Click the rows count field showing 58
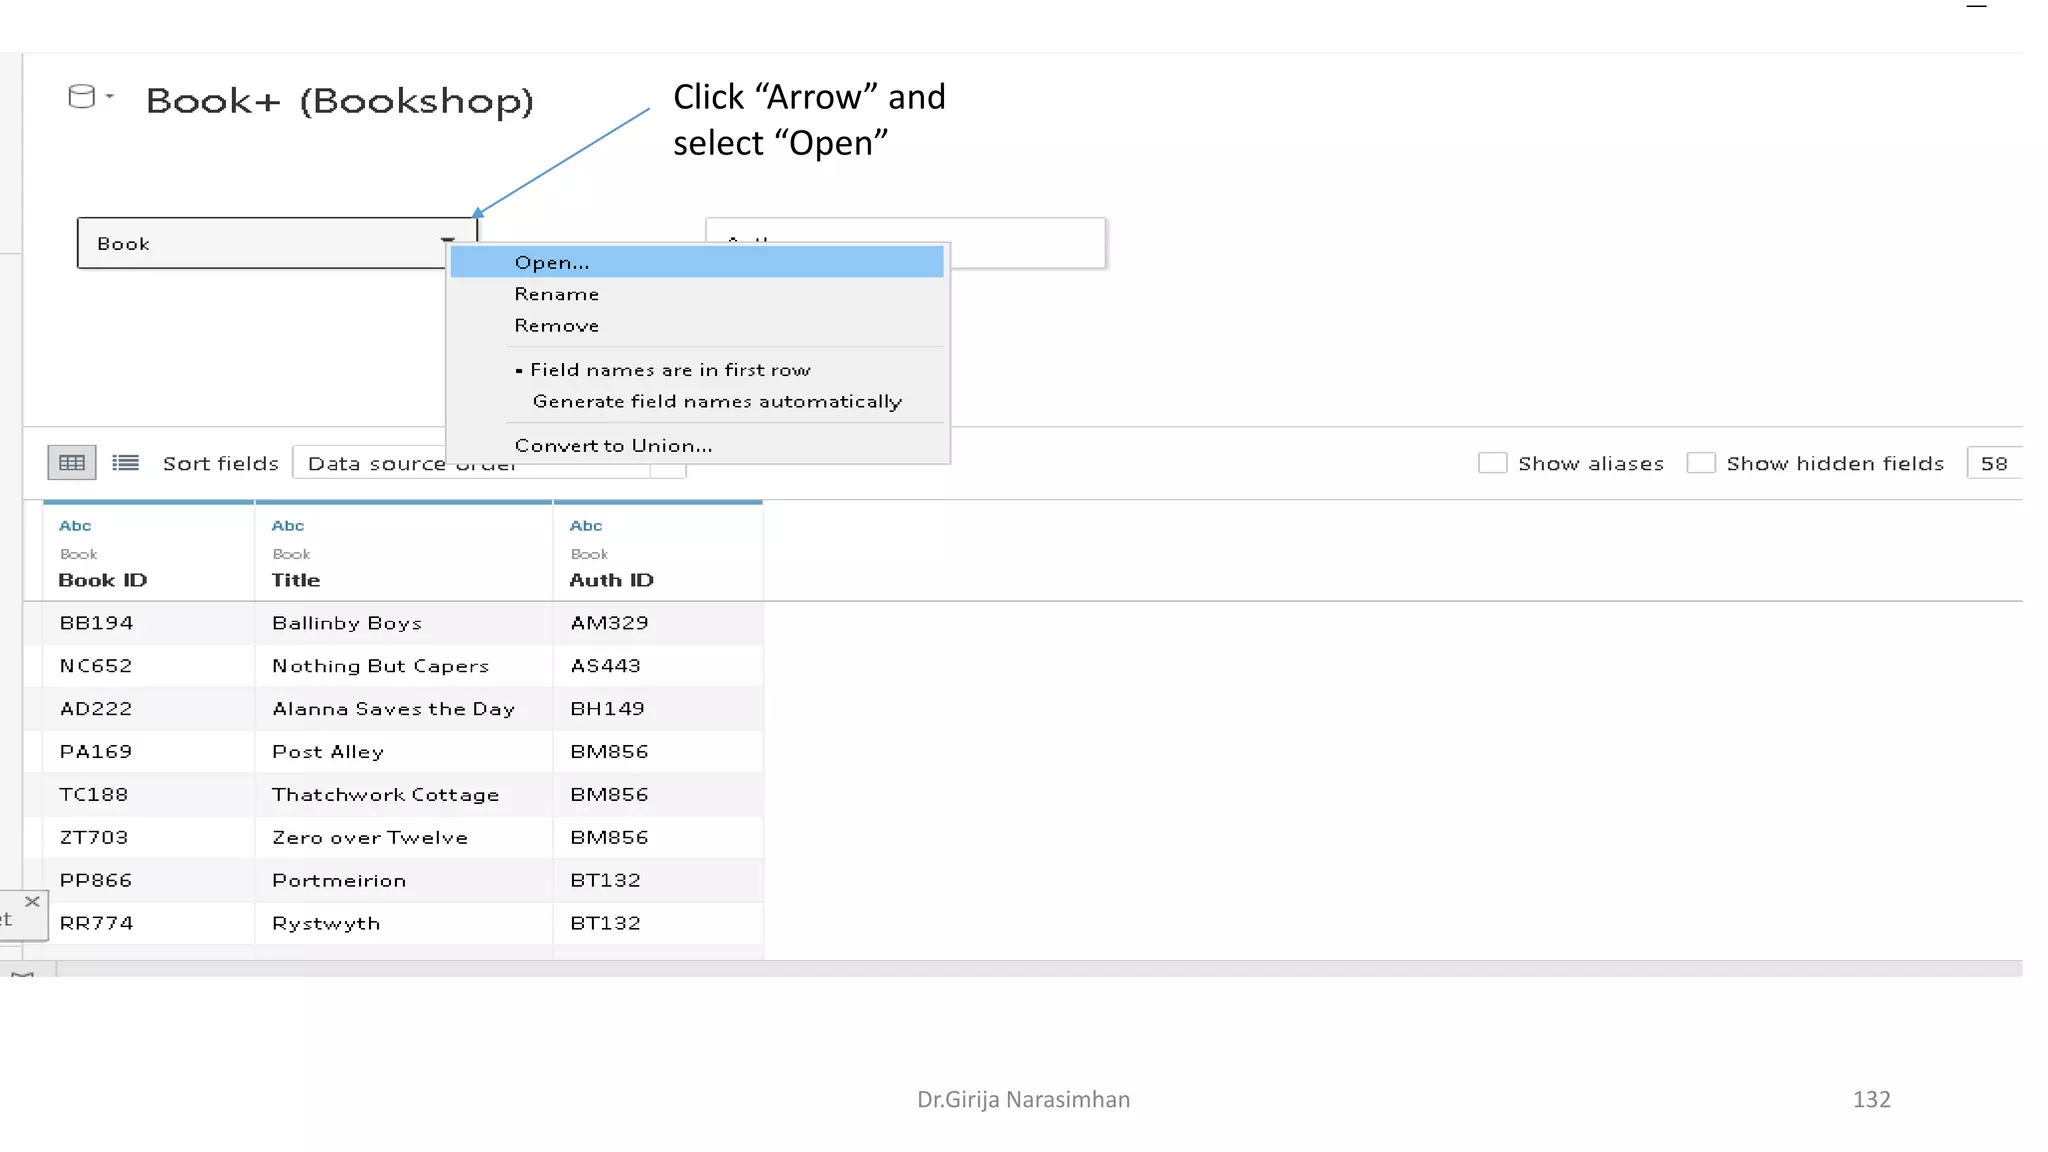The height and width of the screenshot is (1152, 2048). click(1993, 464)
